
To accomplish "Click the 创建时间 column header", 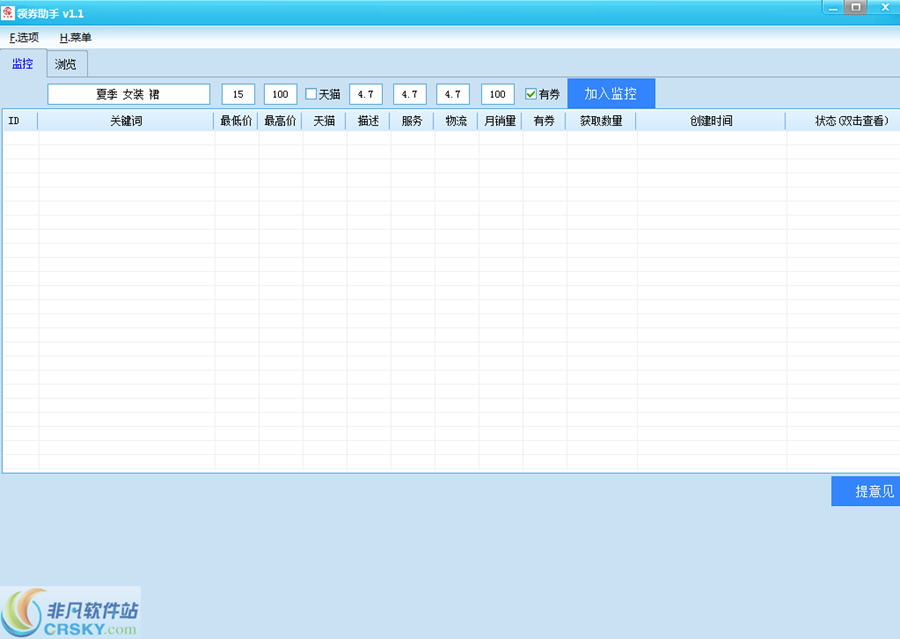I will pos(710,120).
